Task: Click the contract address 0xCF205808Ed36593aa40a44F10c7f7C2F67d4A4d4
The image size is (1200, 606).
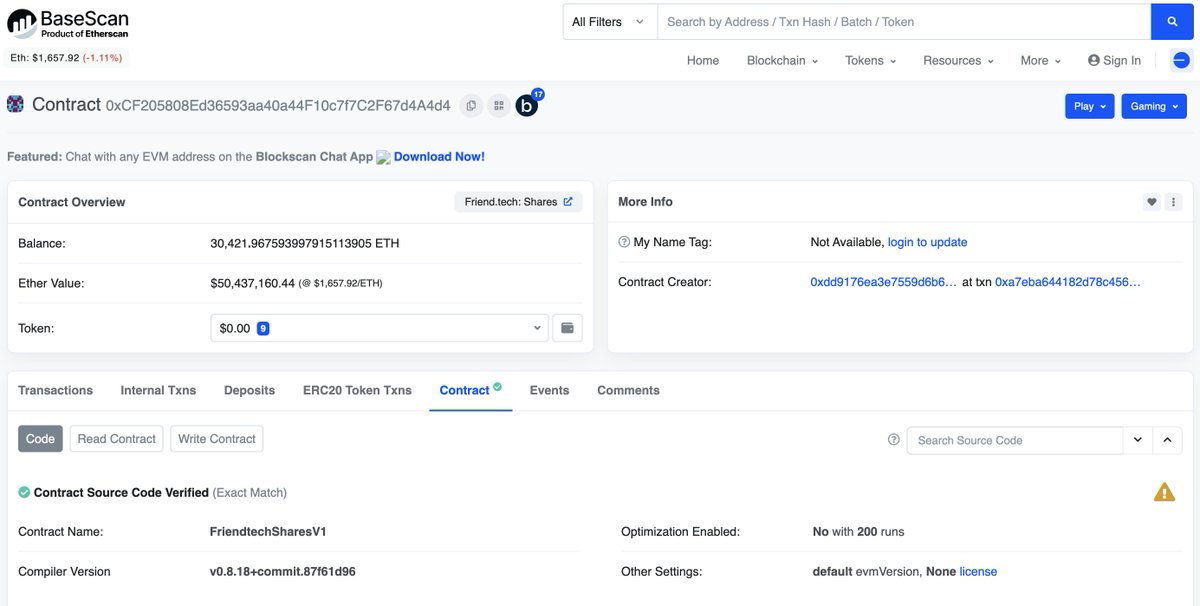Action: [x=278, y=105]
